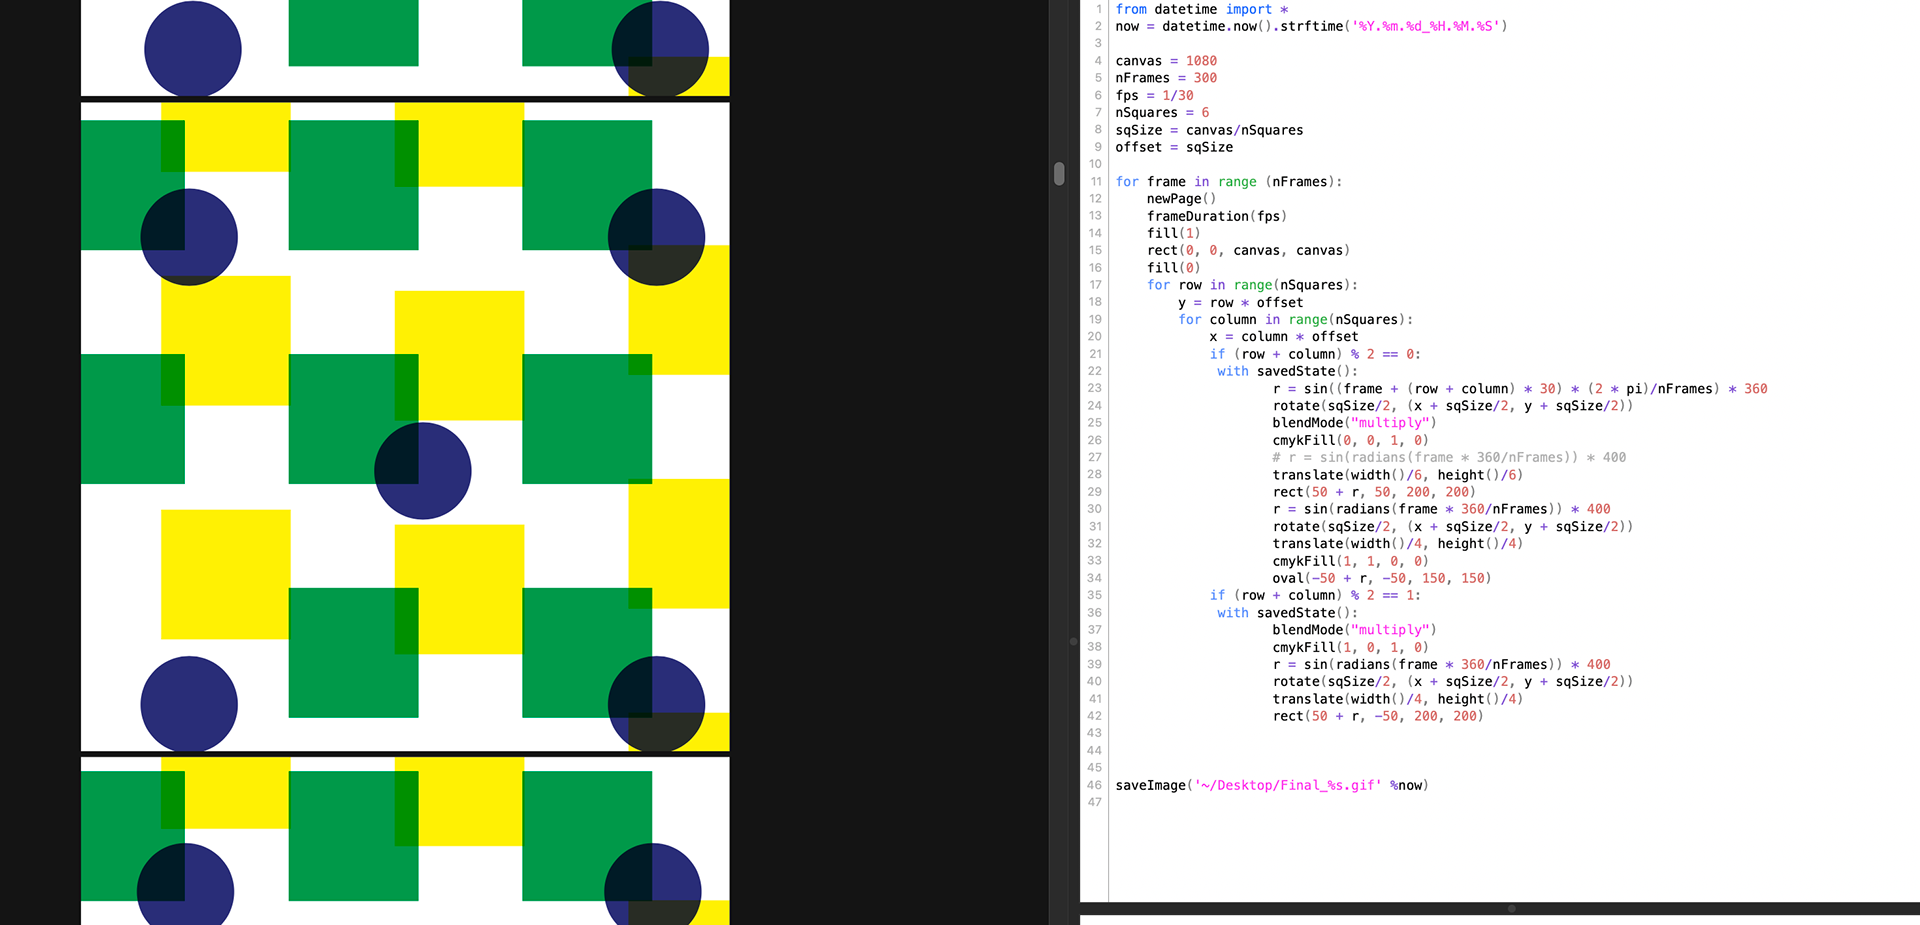
Task: Click the preview scrollbar thumb
Action: 1059,174
